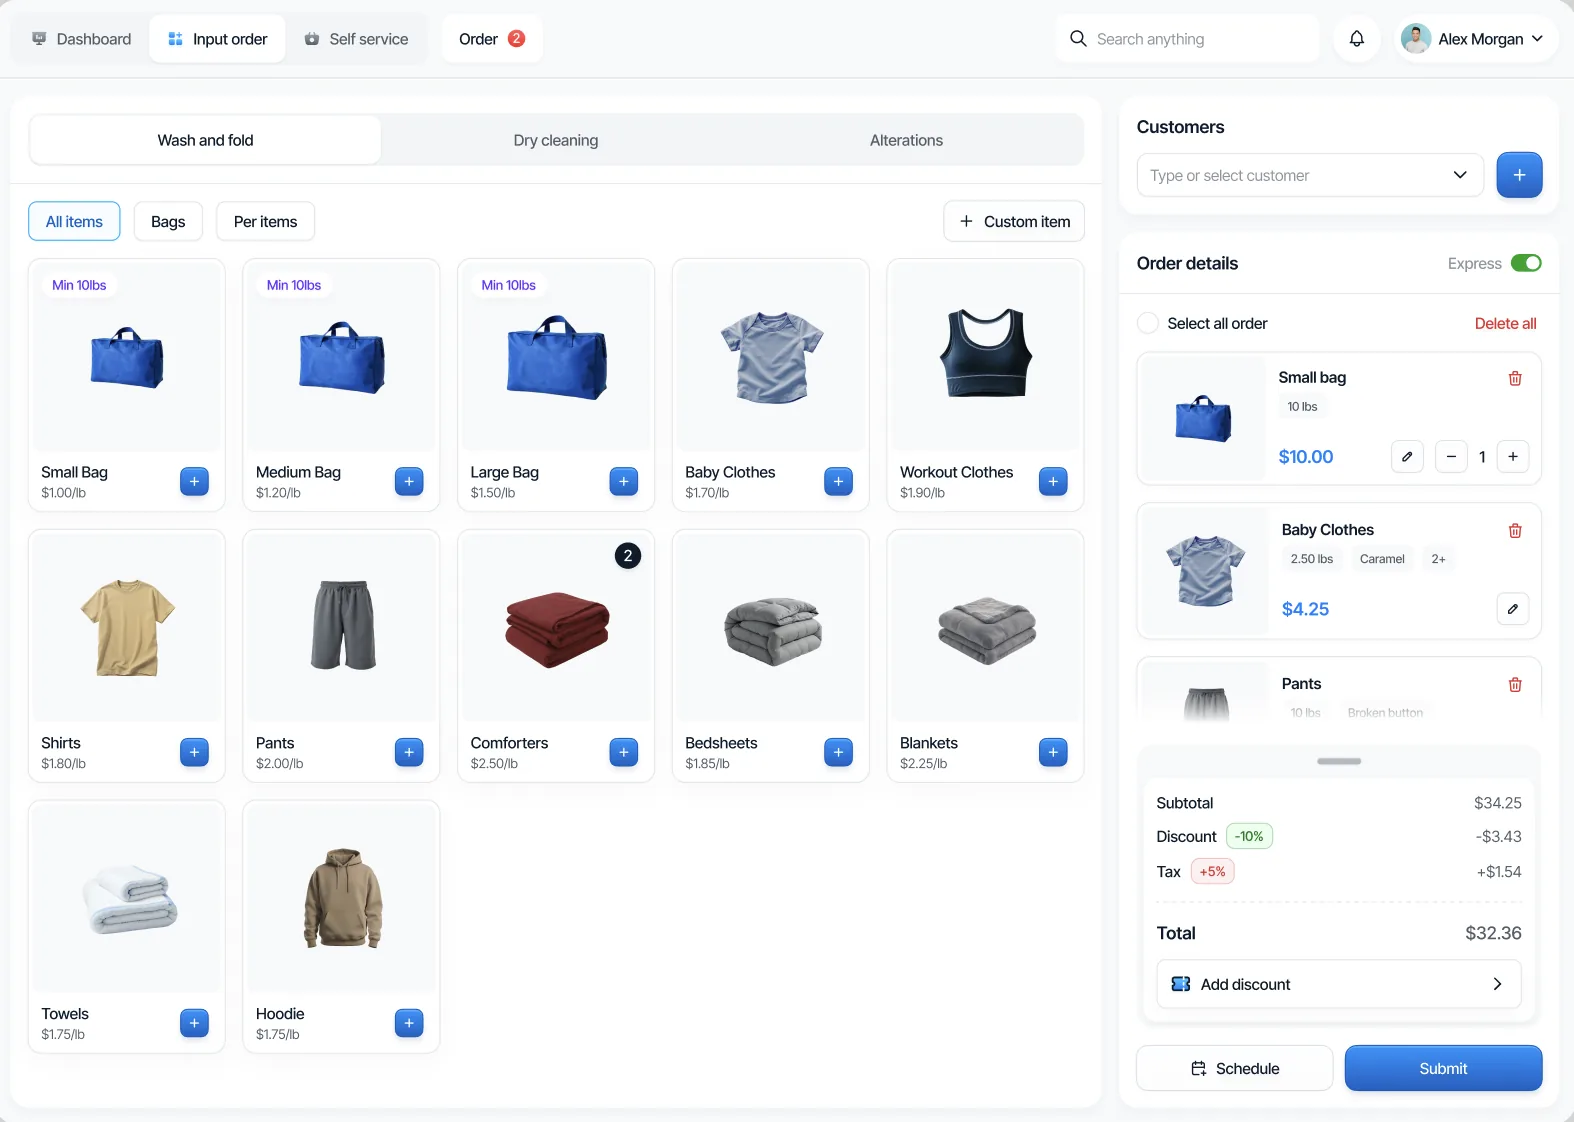Click the Comforters count badge
This screenshot has width=1574, height=1122.
point(628,556)
